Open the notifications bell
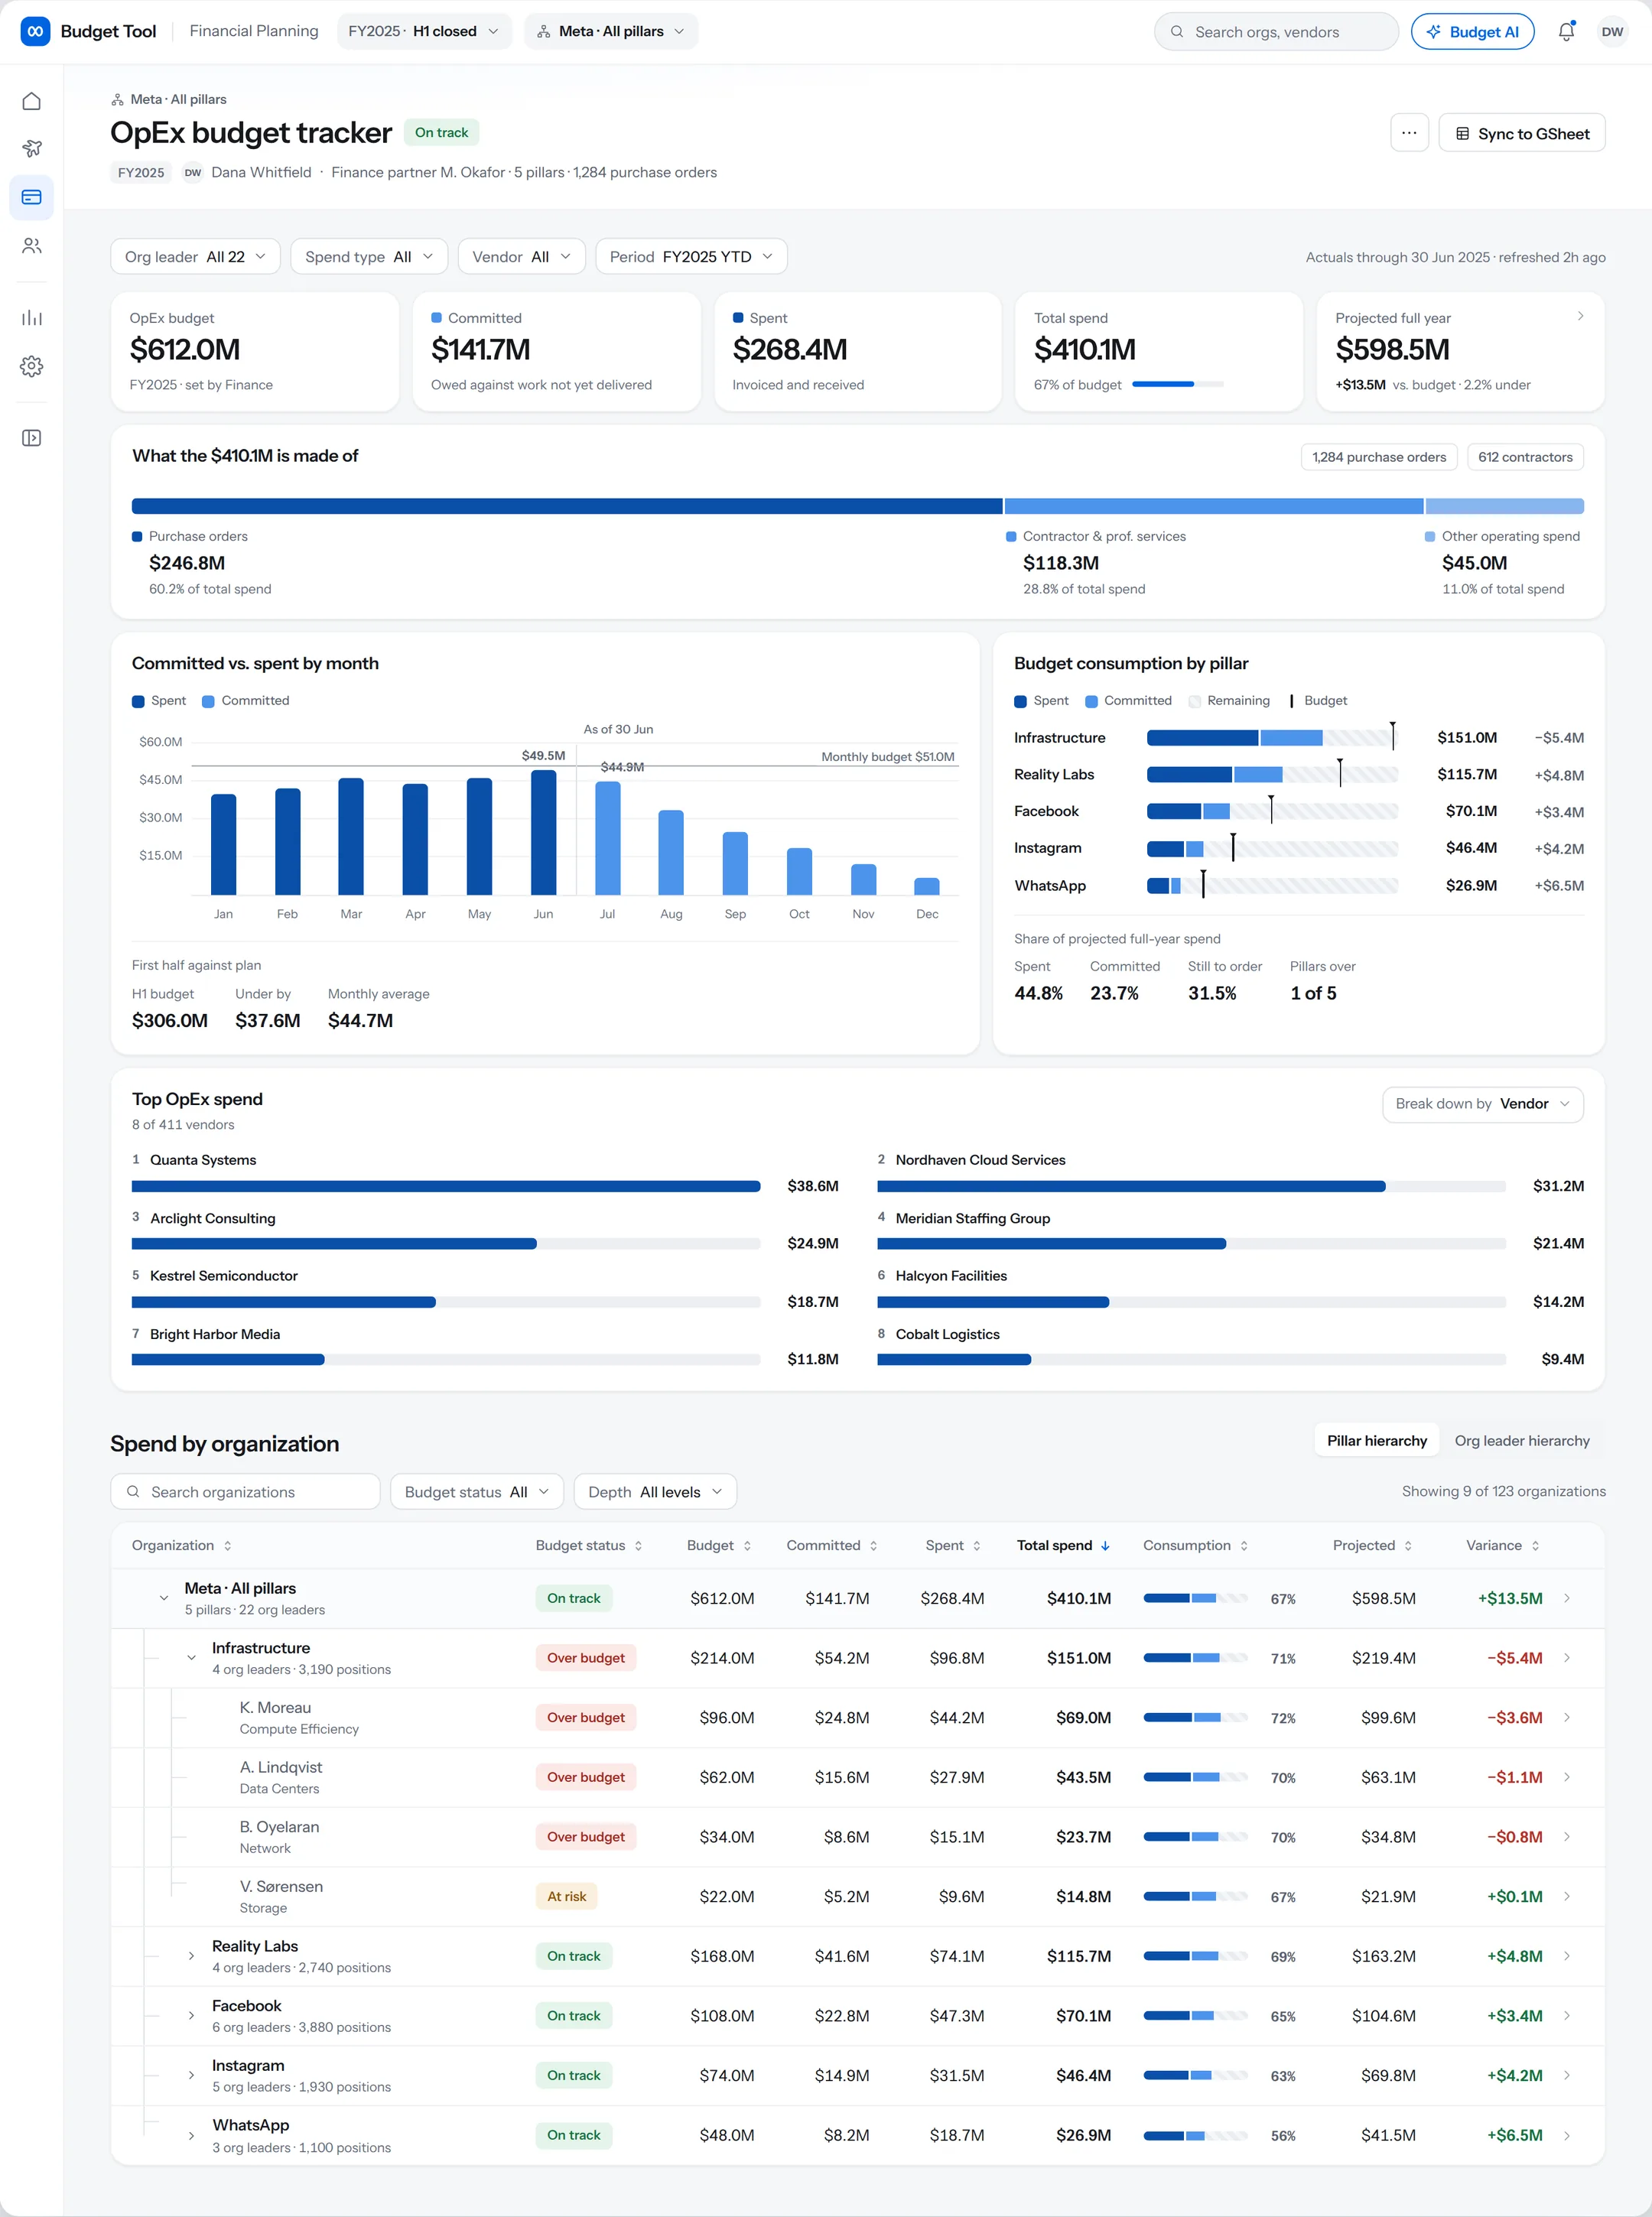 1566,32
